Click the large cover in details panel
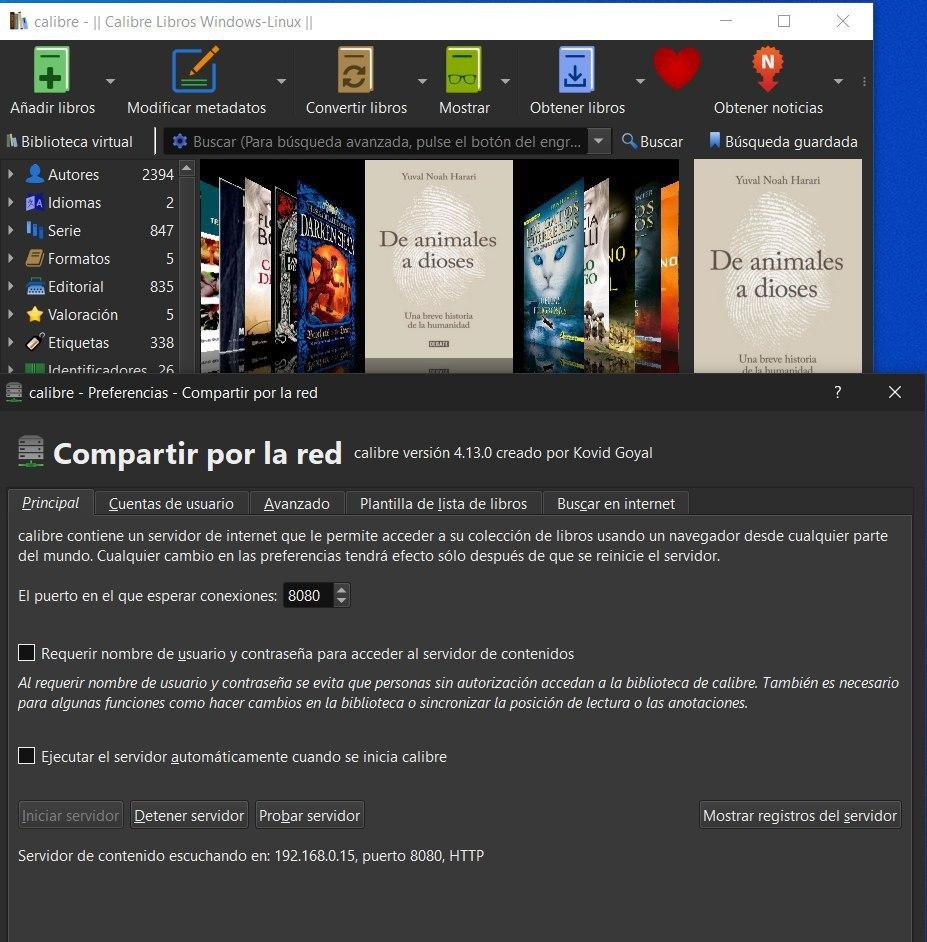This screenshot has width=927, height=942. click(x=777, y=266)
